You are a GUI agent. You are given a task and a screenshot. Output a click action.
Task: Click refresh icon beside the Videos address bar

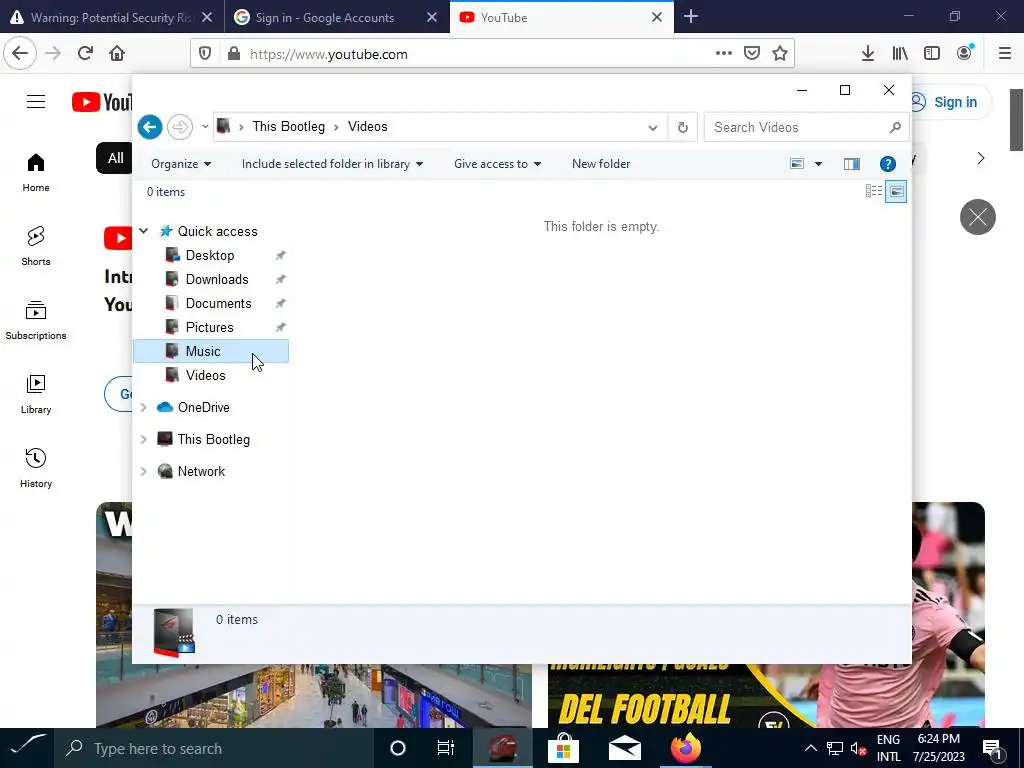point(682,127)
